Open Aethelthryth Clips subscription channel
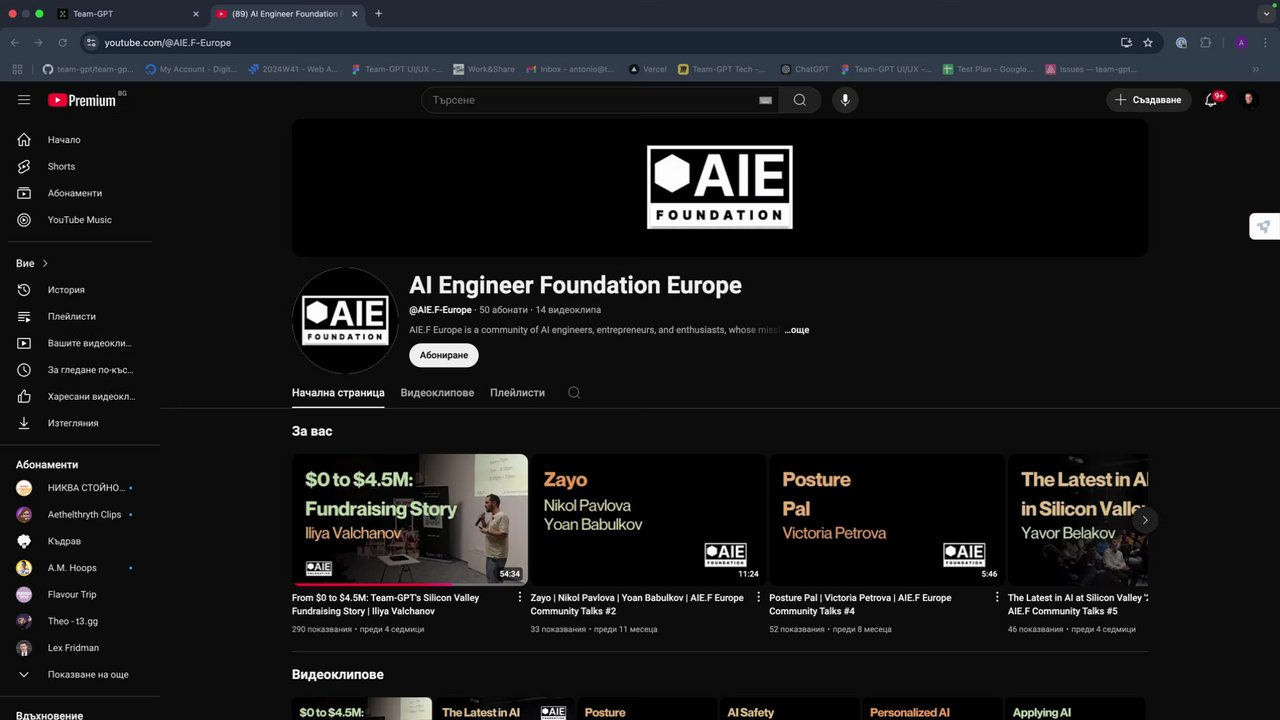This screenshot has height=720, width=1280. click(x=80, y=515)
